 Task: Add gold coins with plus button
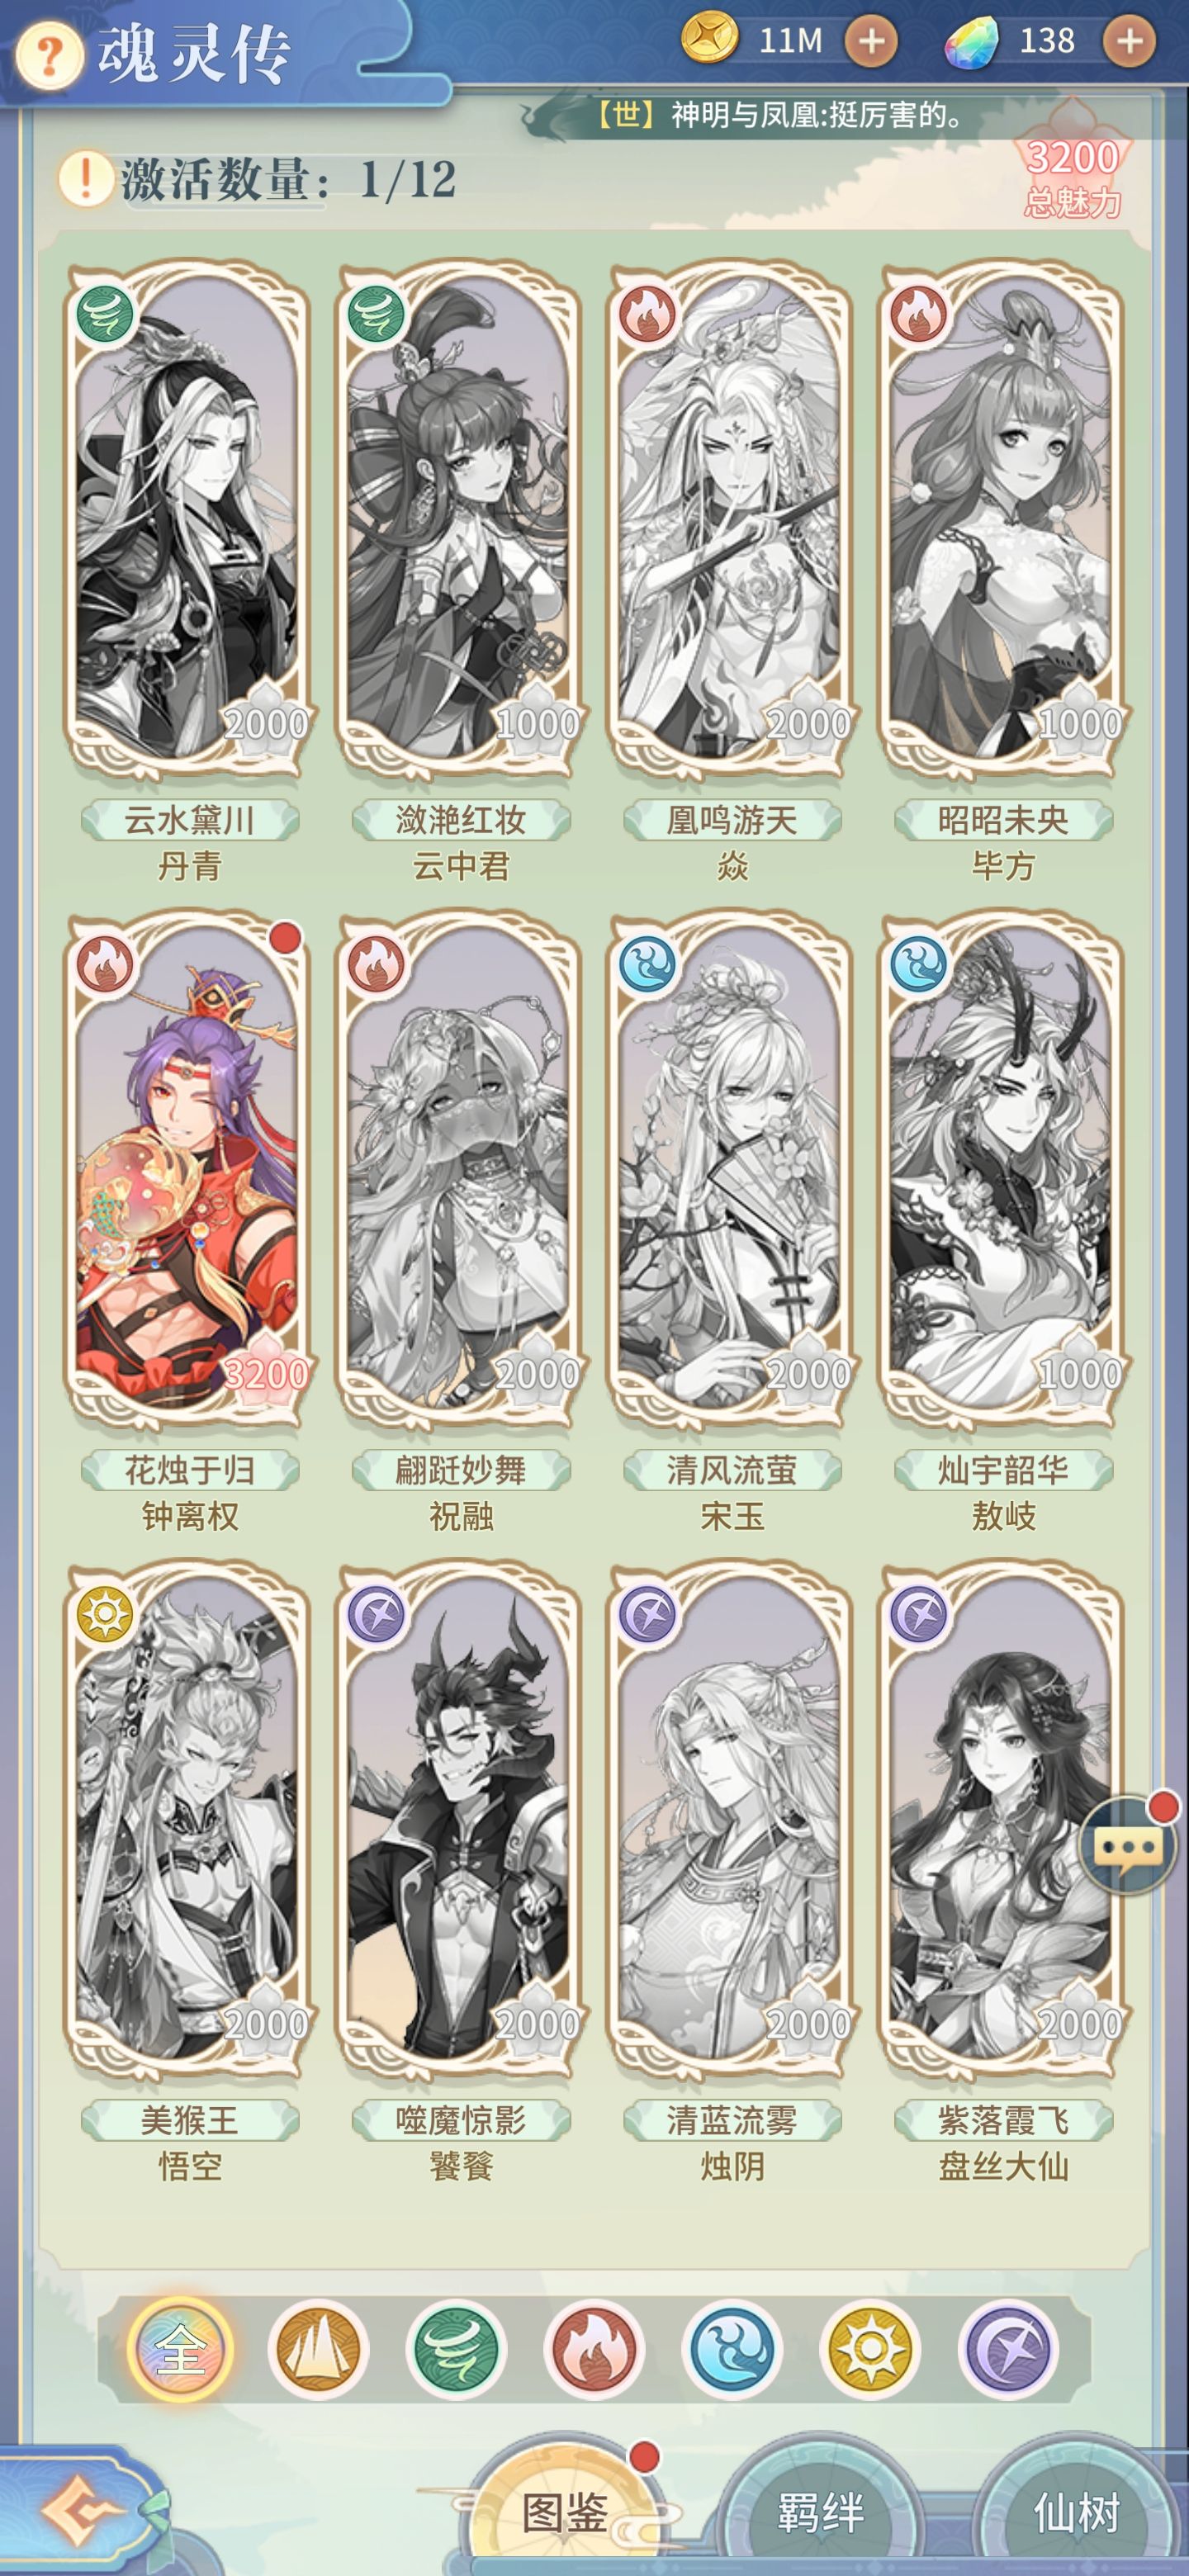(x=871, y=42)
